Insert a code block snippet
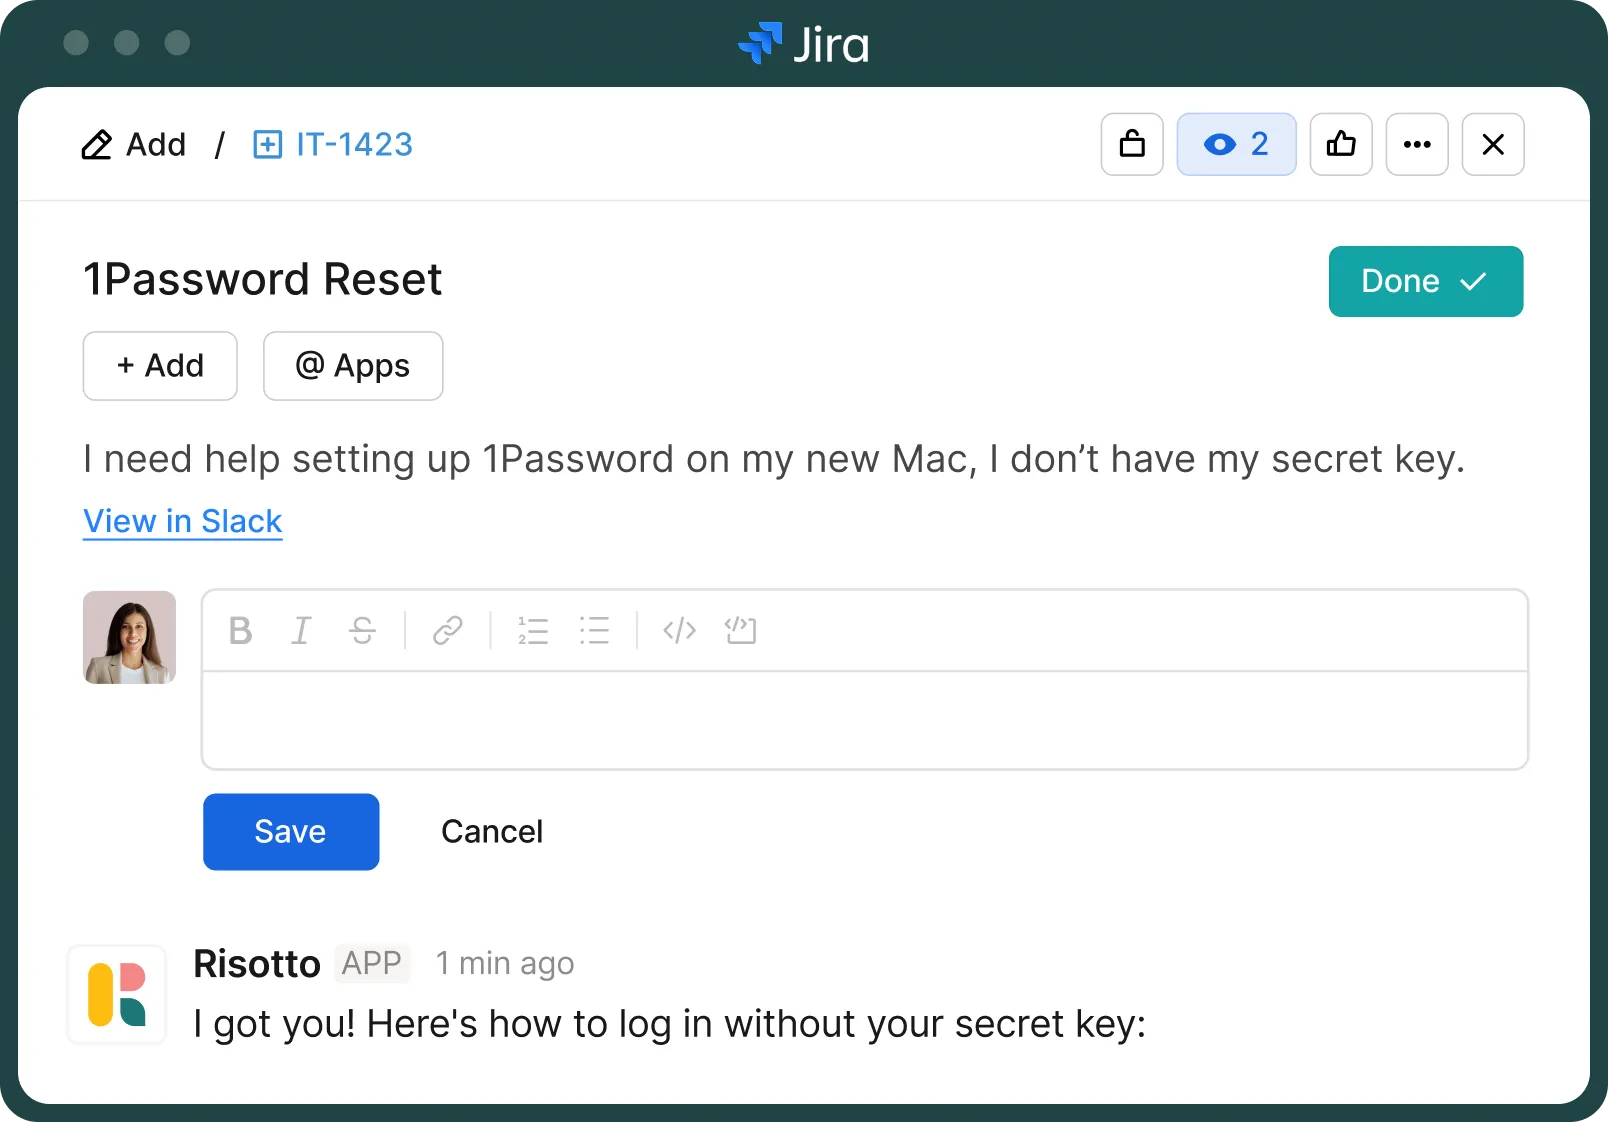The image size is (1608, 1122). tap(741, 631)
